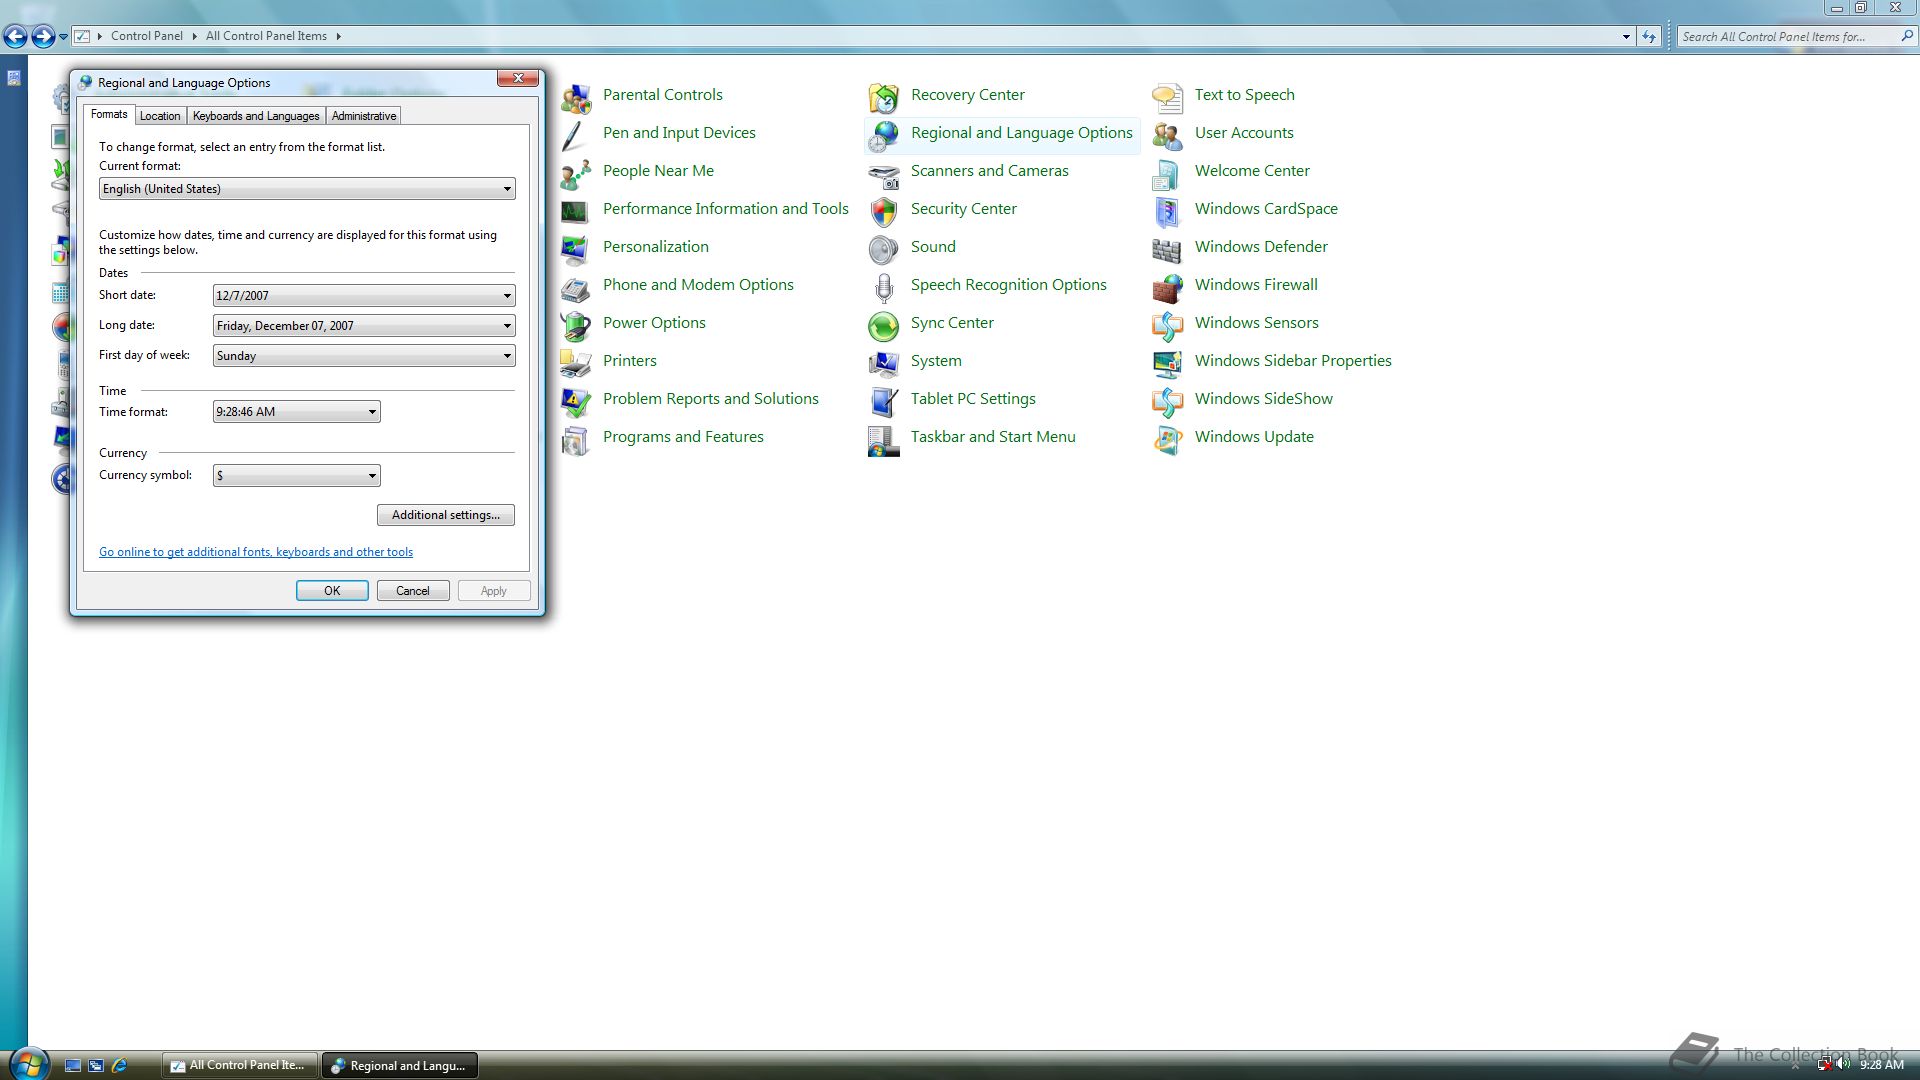
Task: Open address bar history dropdown arrow
Action: [1626, 37]
